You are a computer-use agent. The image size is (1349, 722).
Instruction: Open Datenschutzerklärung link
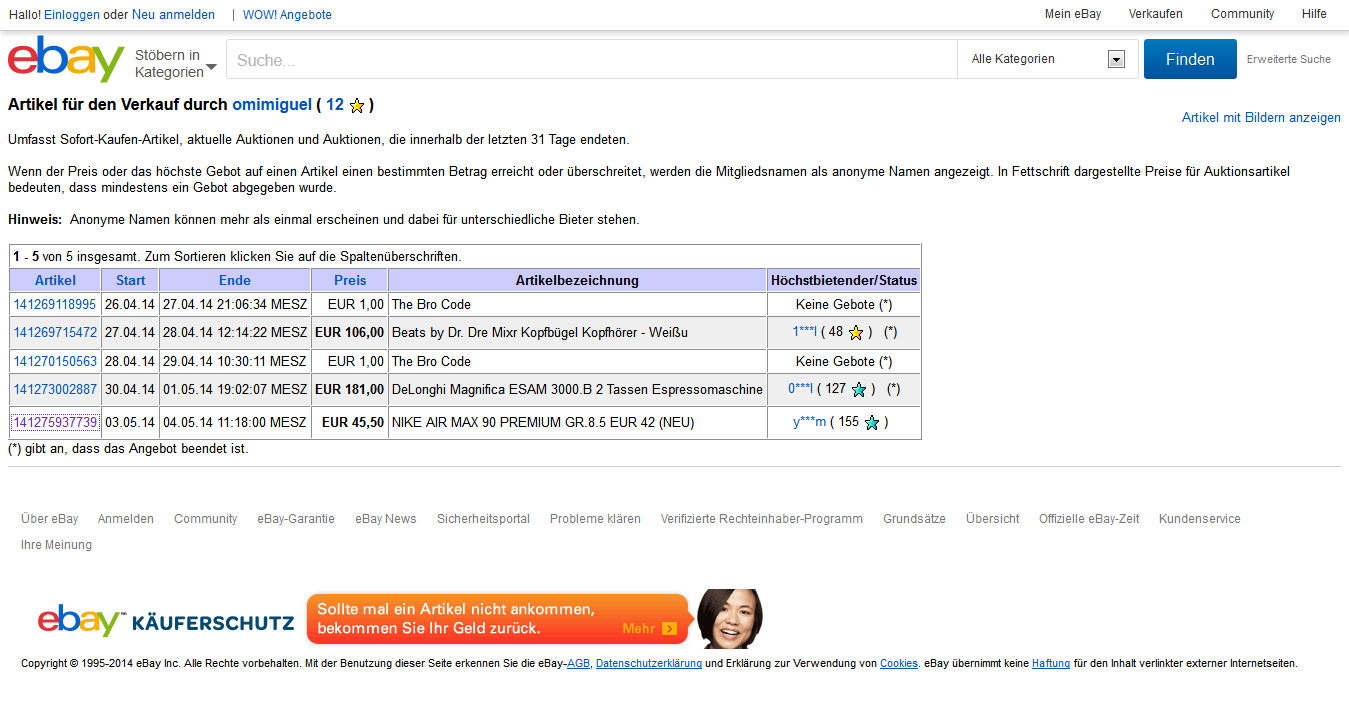tap(649, 663)
